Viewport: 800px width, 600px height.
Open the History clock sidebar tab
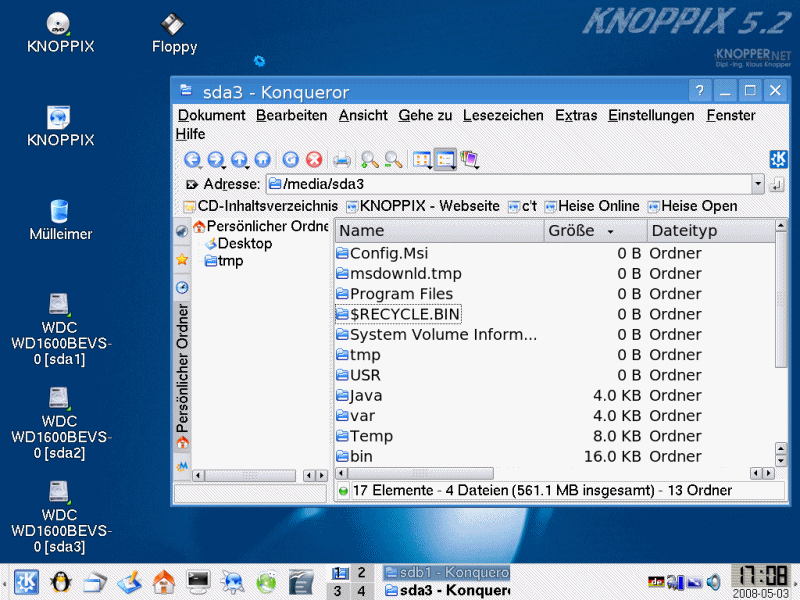(182, 287)
